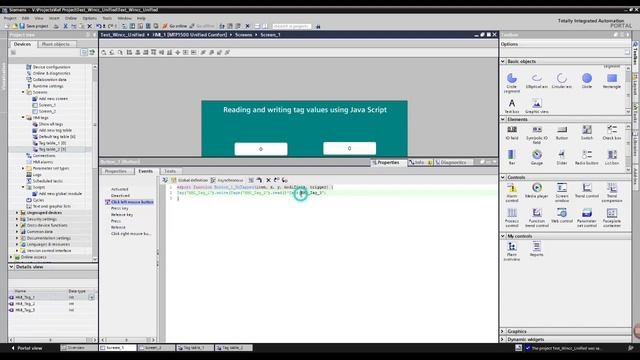The height and width of the screenshot is (360, 640).
Task: Choose the Web control
Action: (x=562, y=216)
